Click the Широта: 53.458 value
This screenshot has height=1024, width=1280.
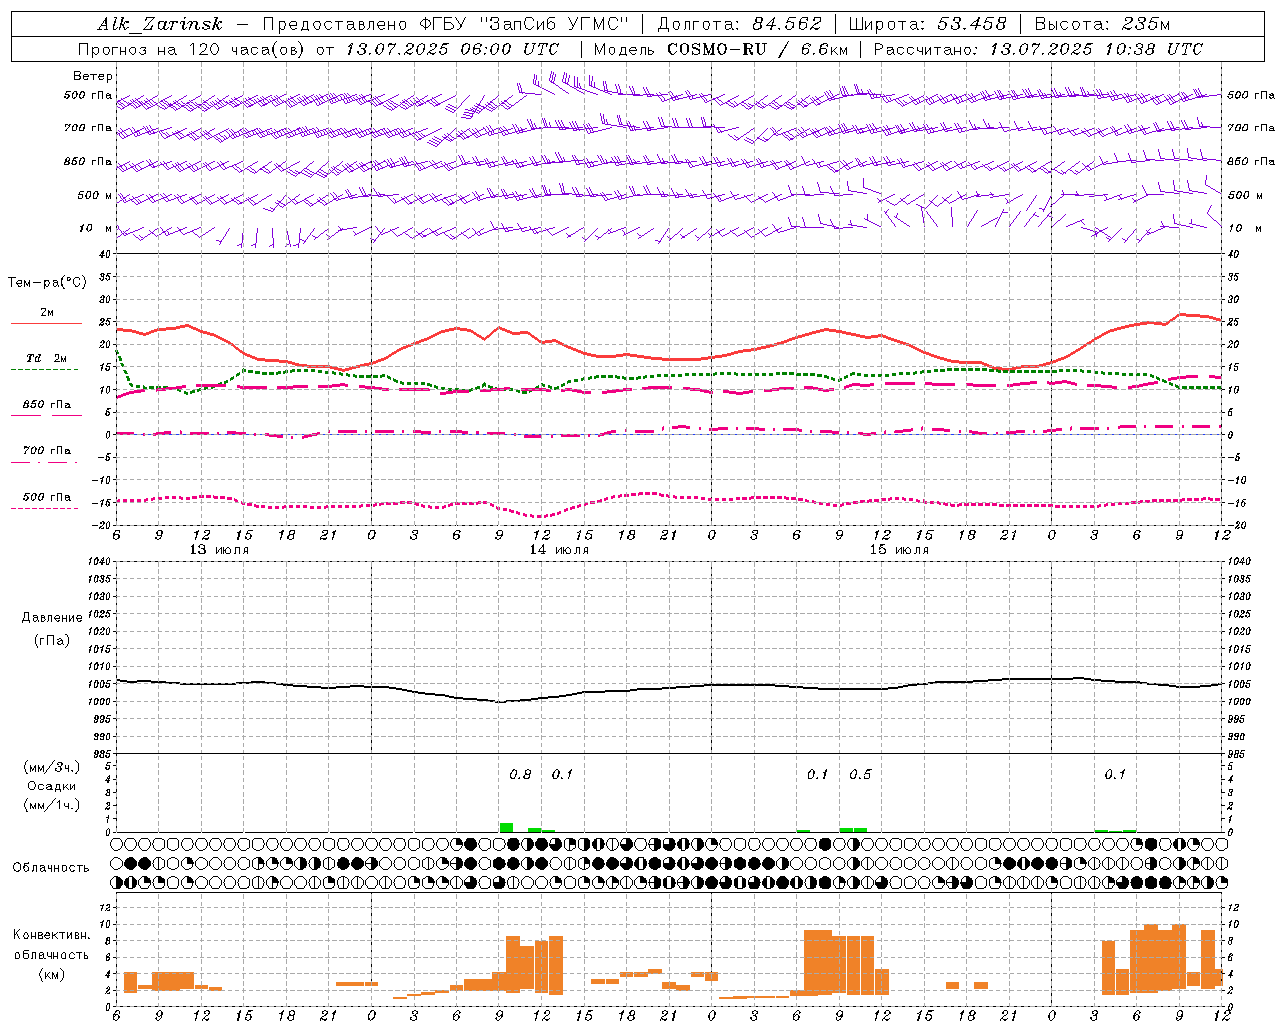pyautogui.click(x=927, y=24)
